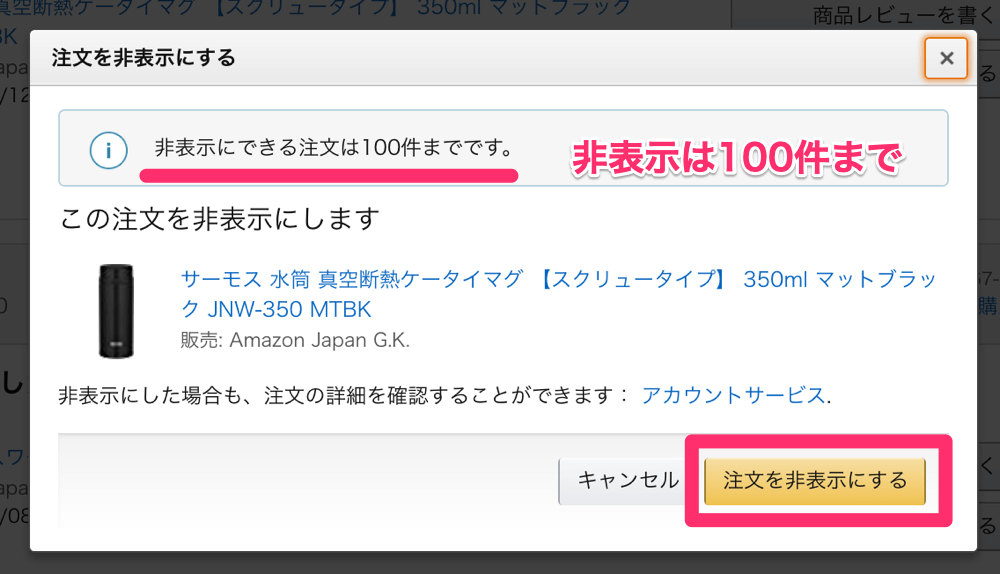The height and width of the screenshot is (574, 1000).
Task: Open the アカウントサービス link
Action: pos(733,395)
